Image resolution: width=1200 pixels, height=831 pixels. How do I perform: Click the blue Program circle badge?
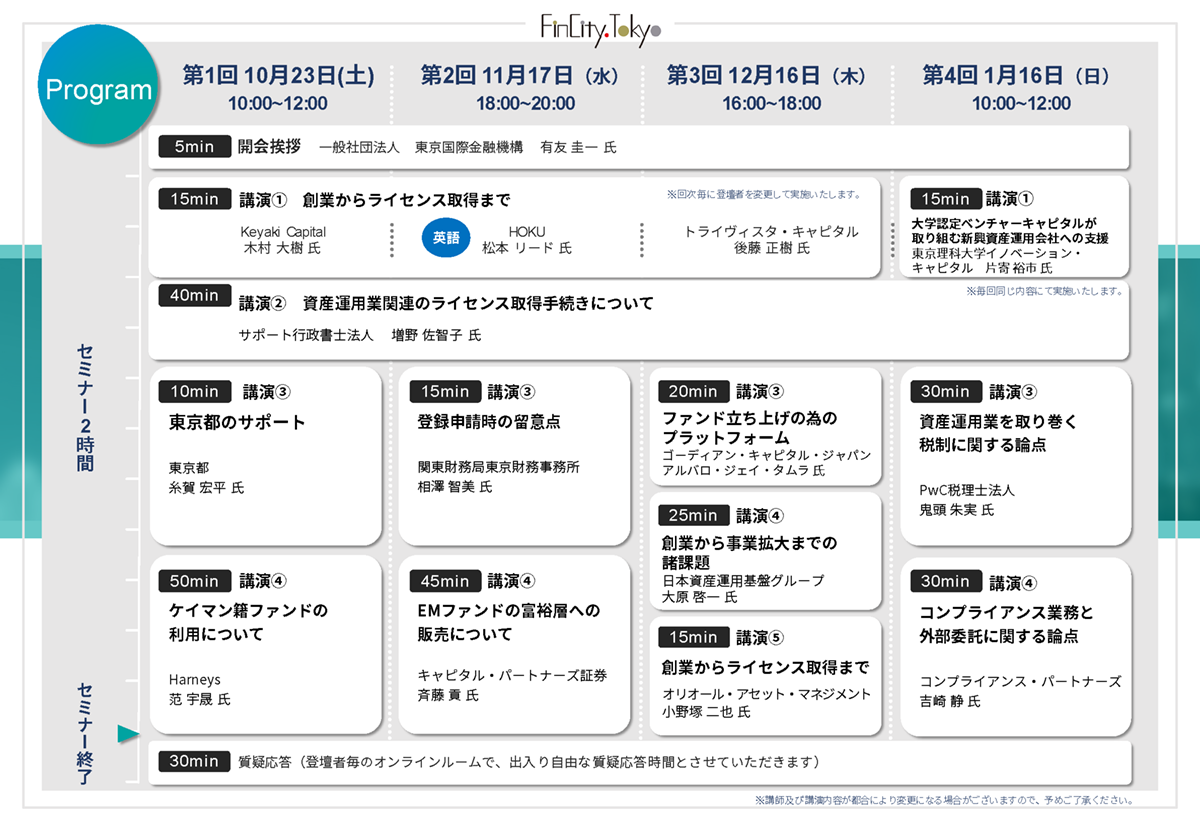(x=98, y=90)
